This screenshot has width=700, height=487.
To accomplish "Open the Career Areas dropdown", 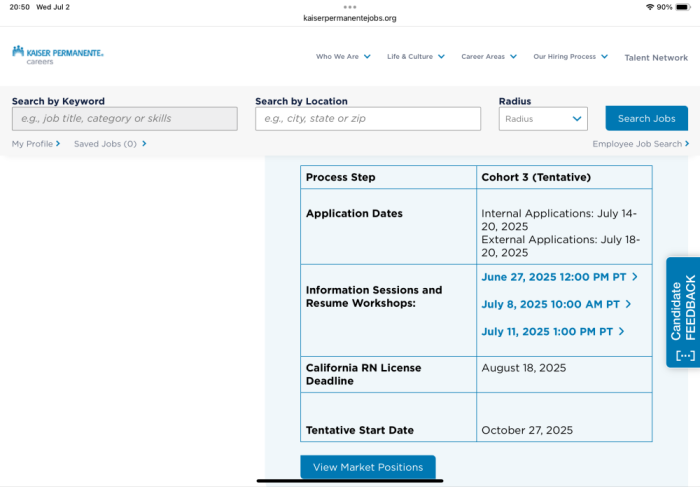I will tap(488, 57).
